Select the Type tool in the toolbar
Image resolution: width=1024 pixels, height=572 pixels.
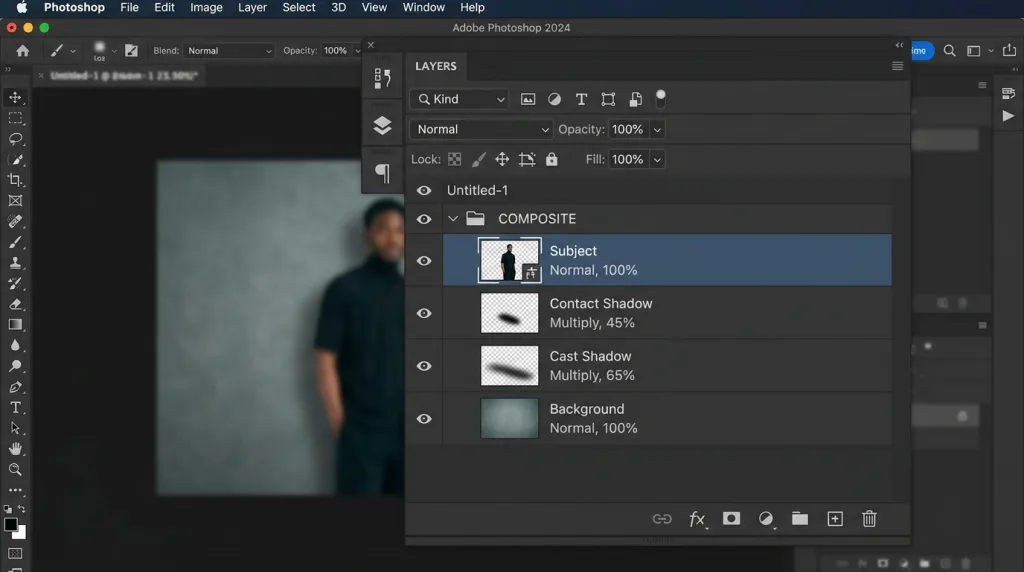tap(15, 408)
